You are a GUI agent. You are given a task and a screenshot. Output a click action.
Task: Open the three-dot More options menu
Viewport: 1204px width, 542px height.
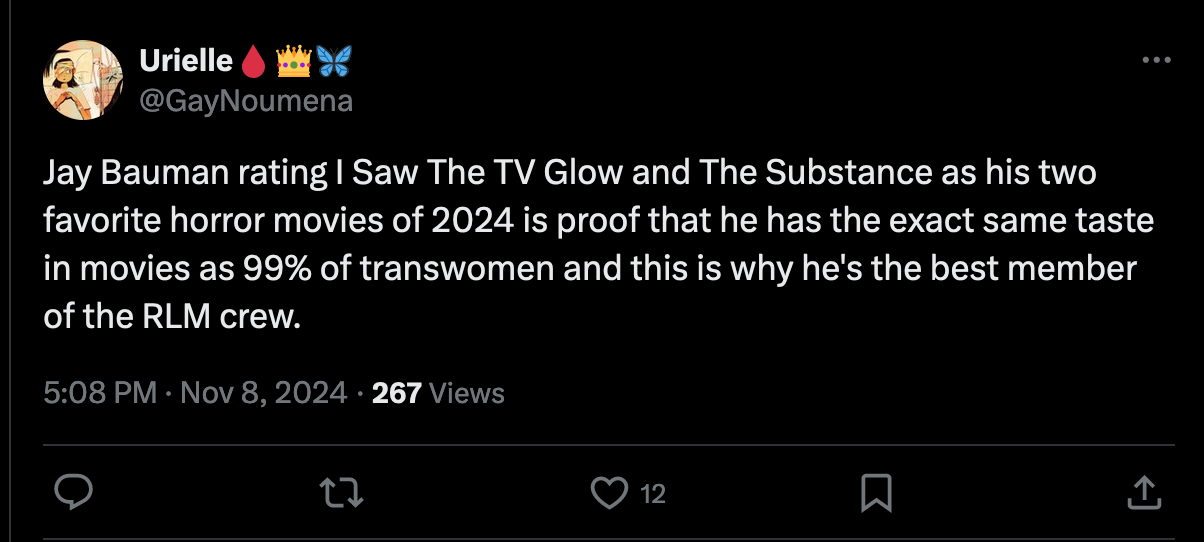coord(1155,61)
